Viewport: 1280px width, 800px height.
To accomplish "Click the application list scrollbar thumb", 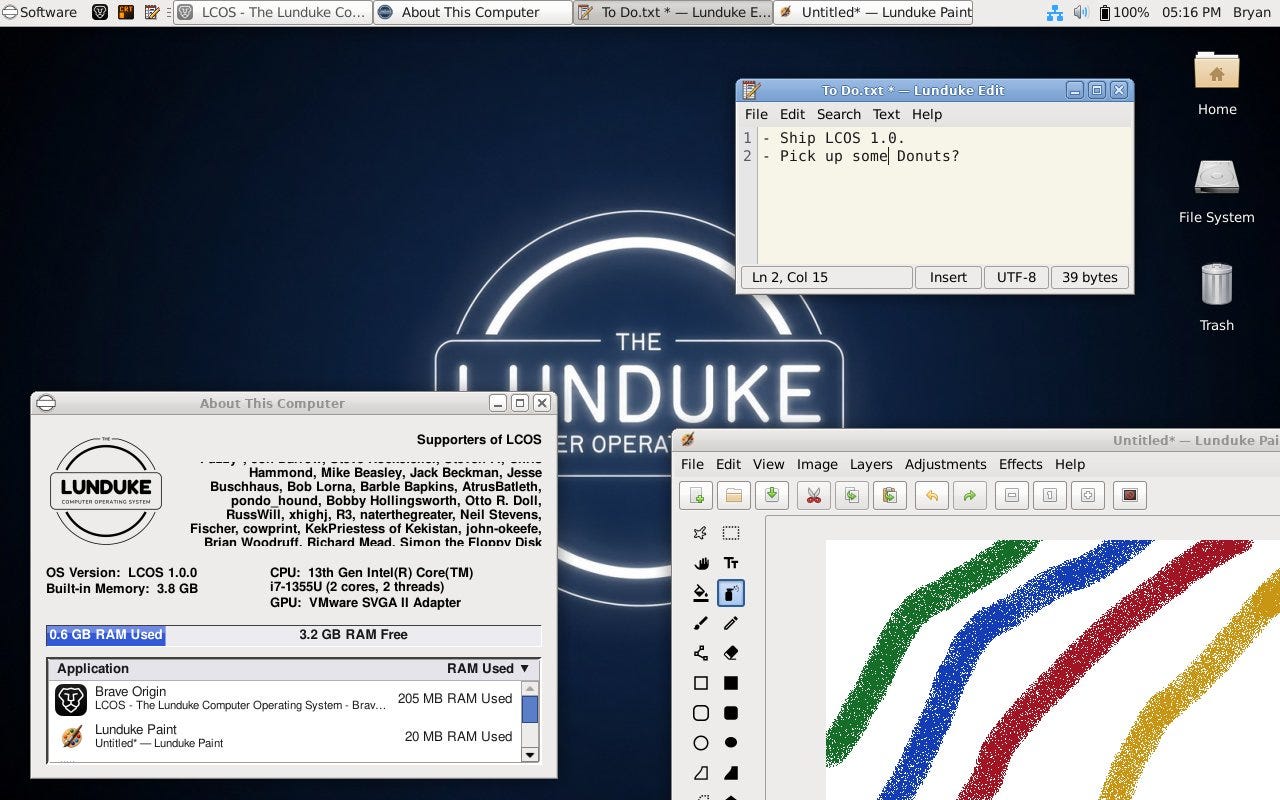I will tap(530, 709).
